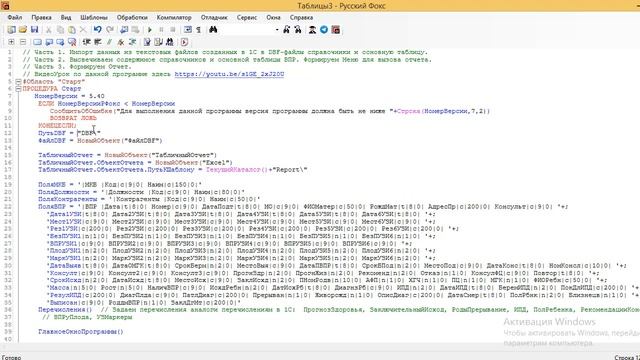Open the search text dropdown arrow
Viewport: 640px width, 360px height.
pyautogui.click(x=277, y=30)
